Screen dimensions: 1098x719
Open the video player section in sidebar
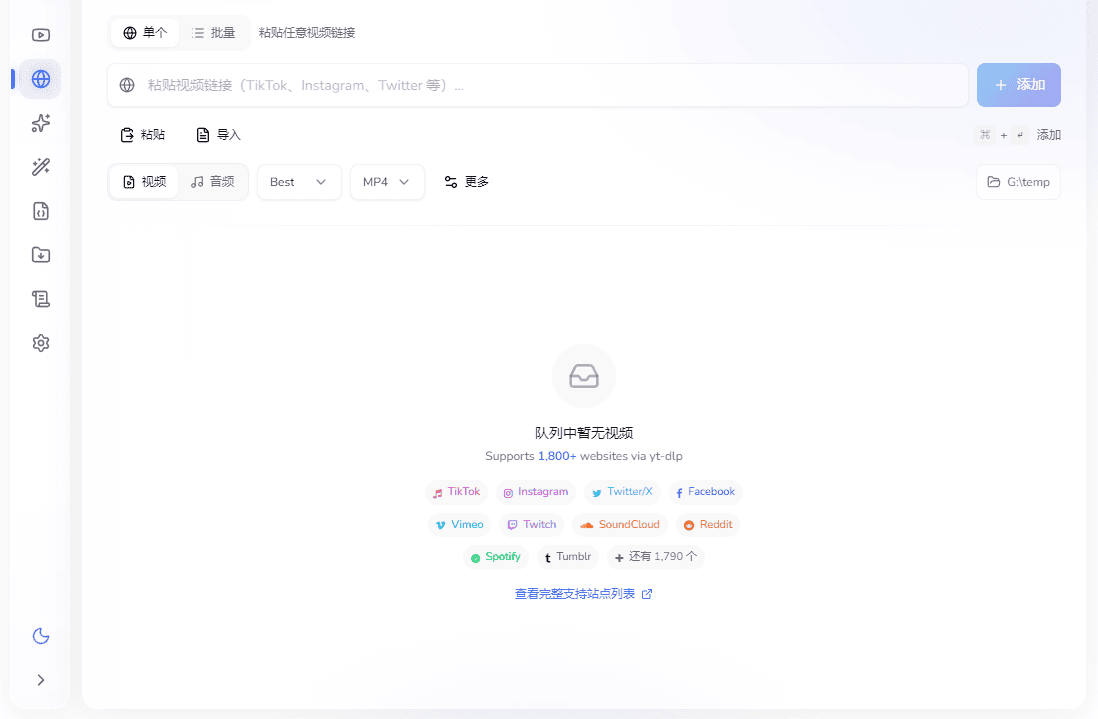pyautogui.click(x=40, y=34)
